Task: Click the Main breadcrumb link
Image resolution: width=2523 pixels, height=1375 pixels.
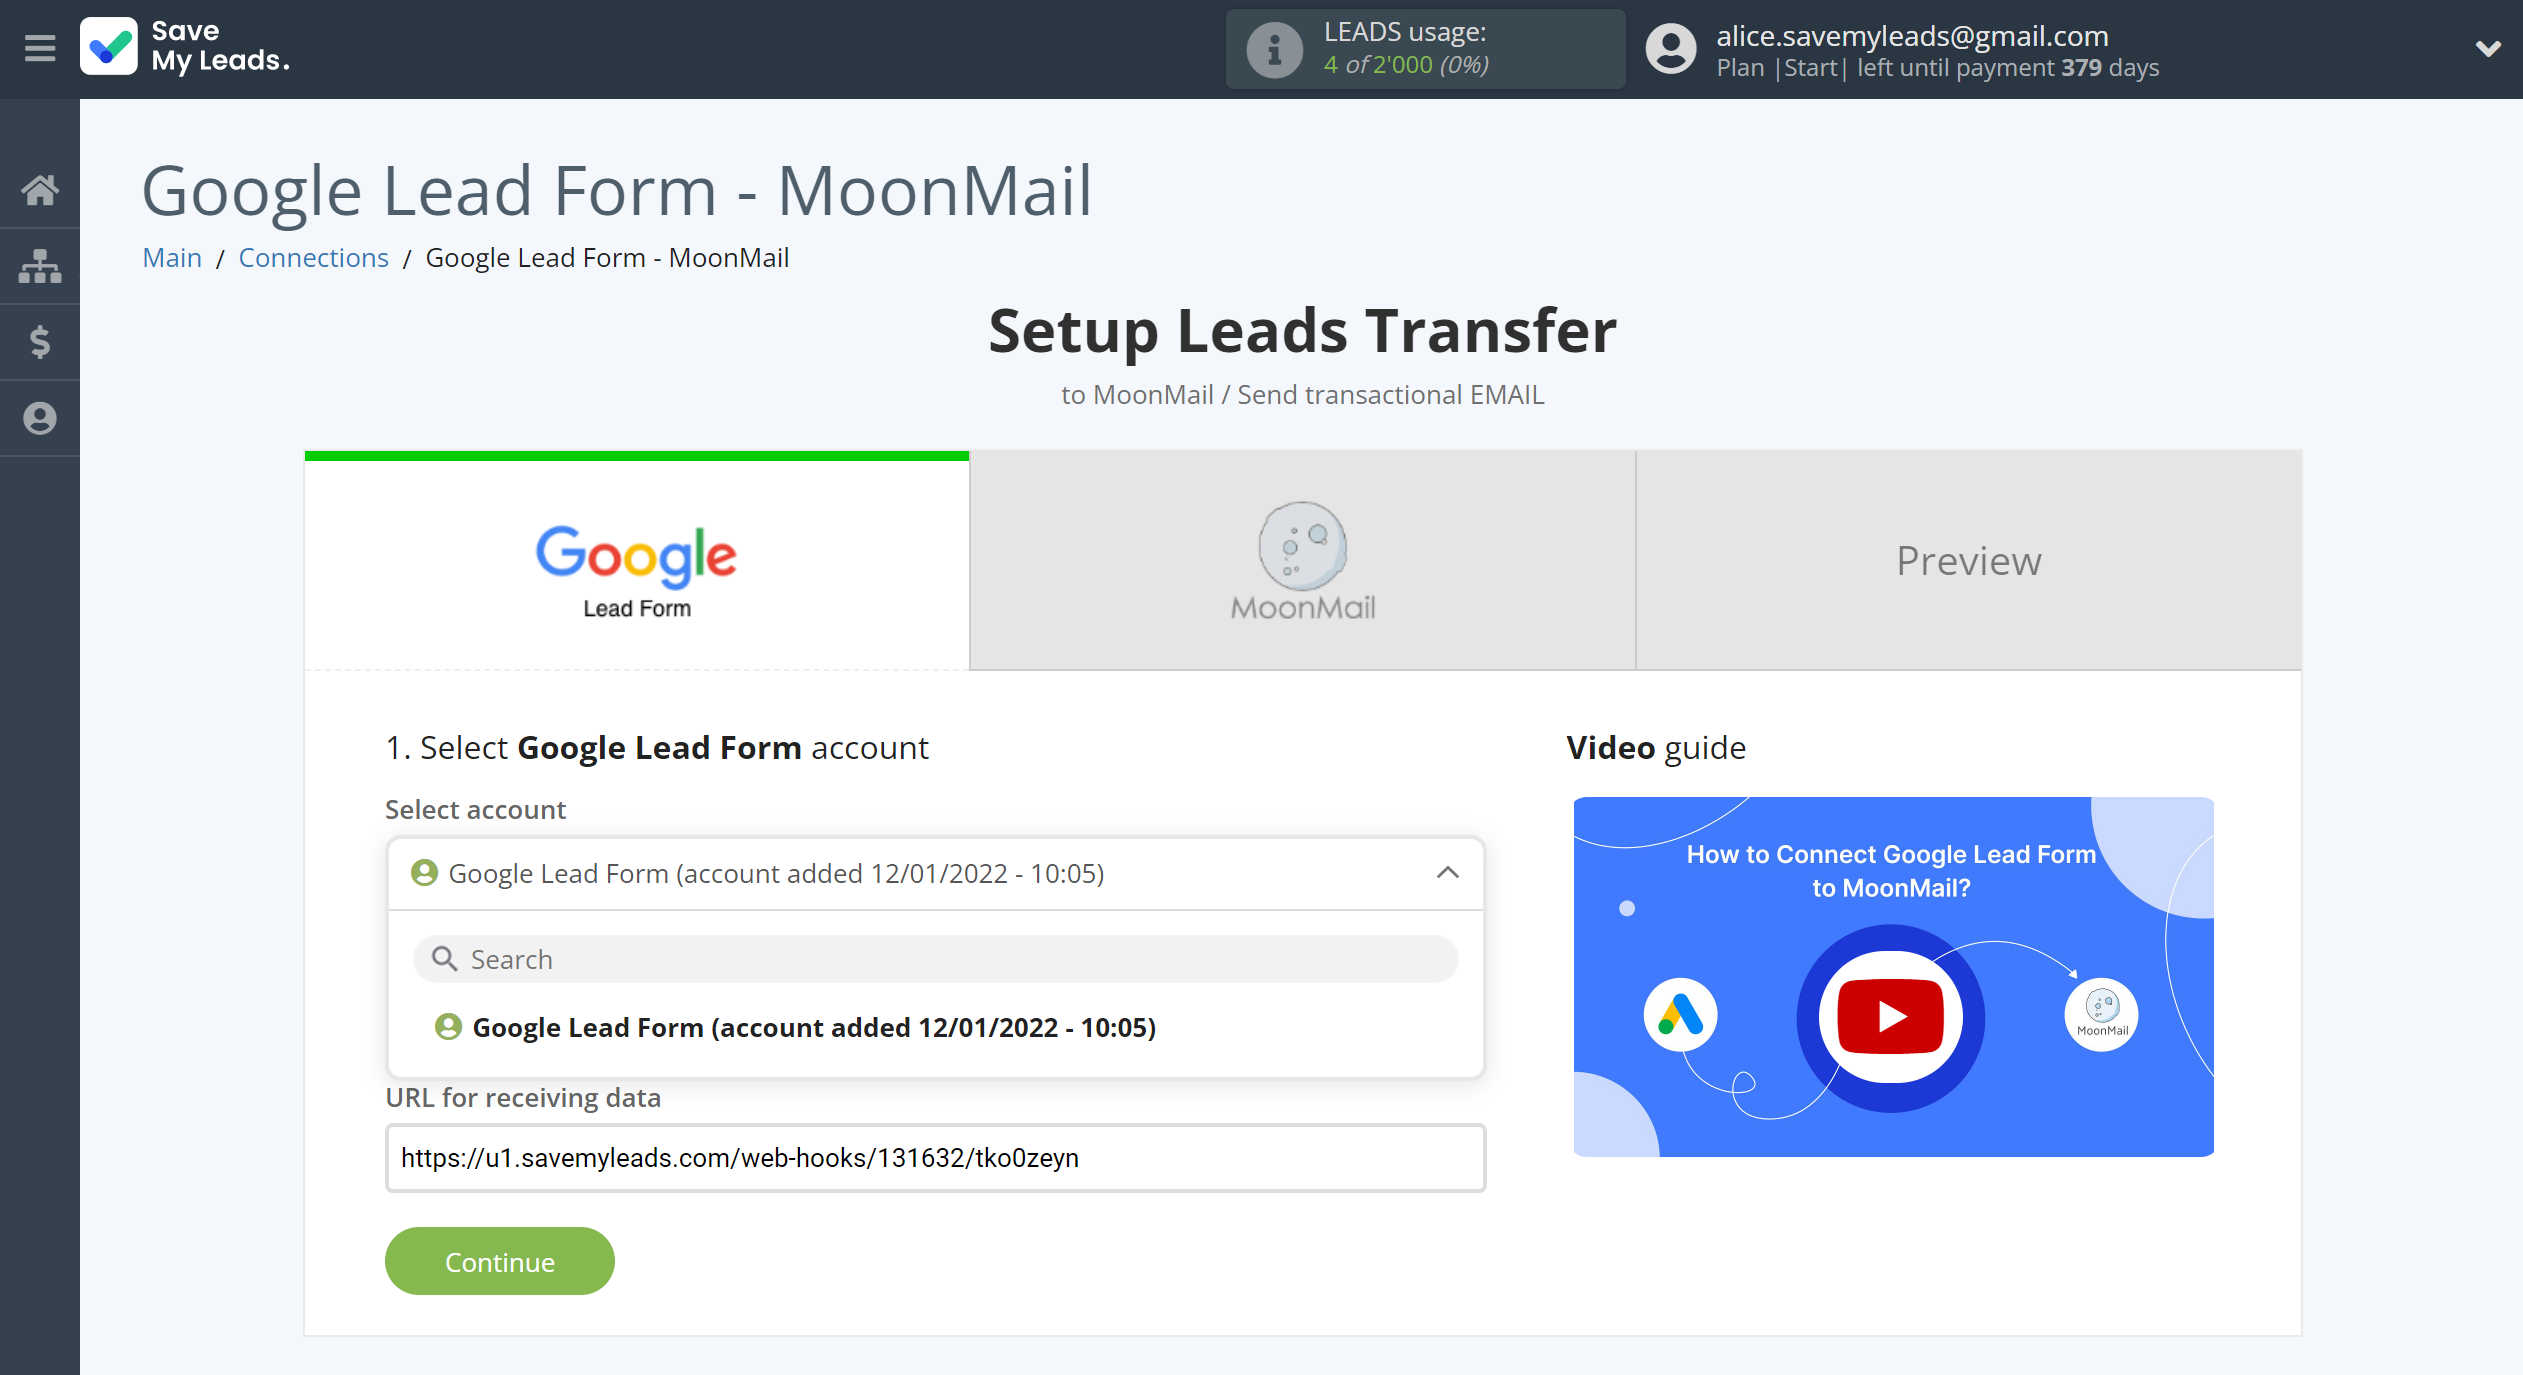Action: tap(171, 257)
